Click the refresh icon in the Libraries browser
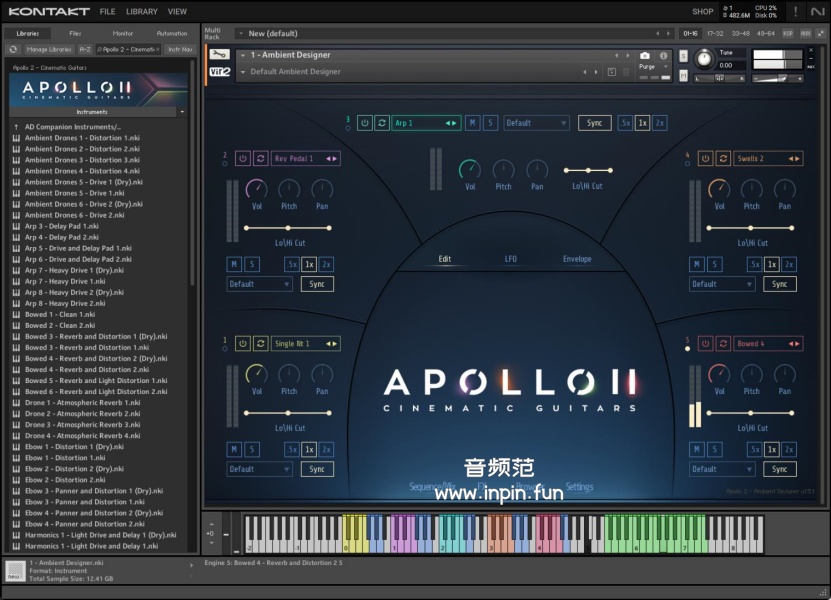This screenshot has height=600, width=831. click(x=13, y=49)
